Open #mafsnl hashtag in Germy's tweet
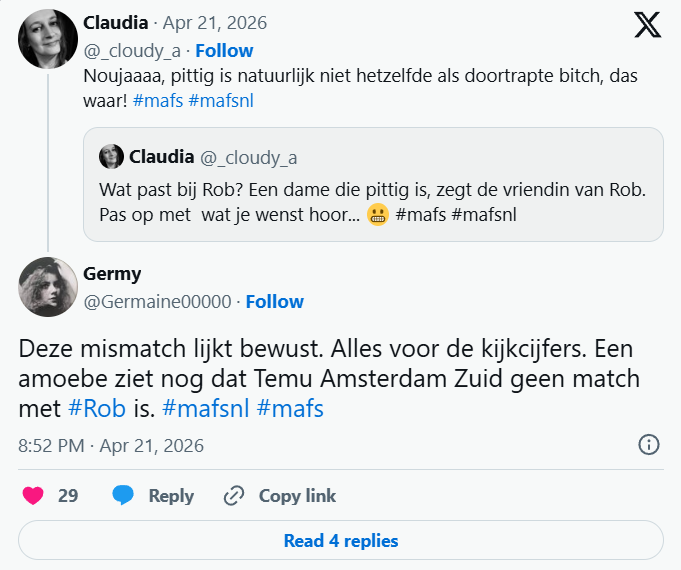 (x=205, y=408)
